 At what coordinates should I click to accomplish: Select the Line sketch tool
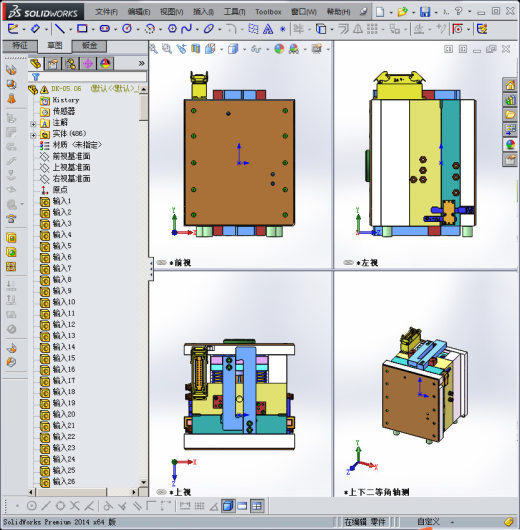coord(60,29)
